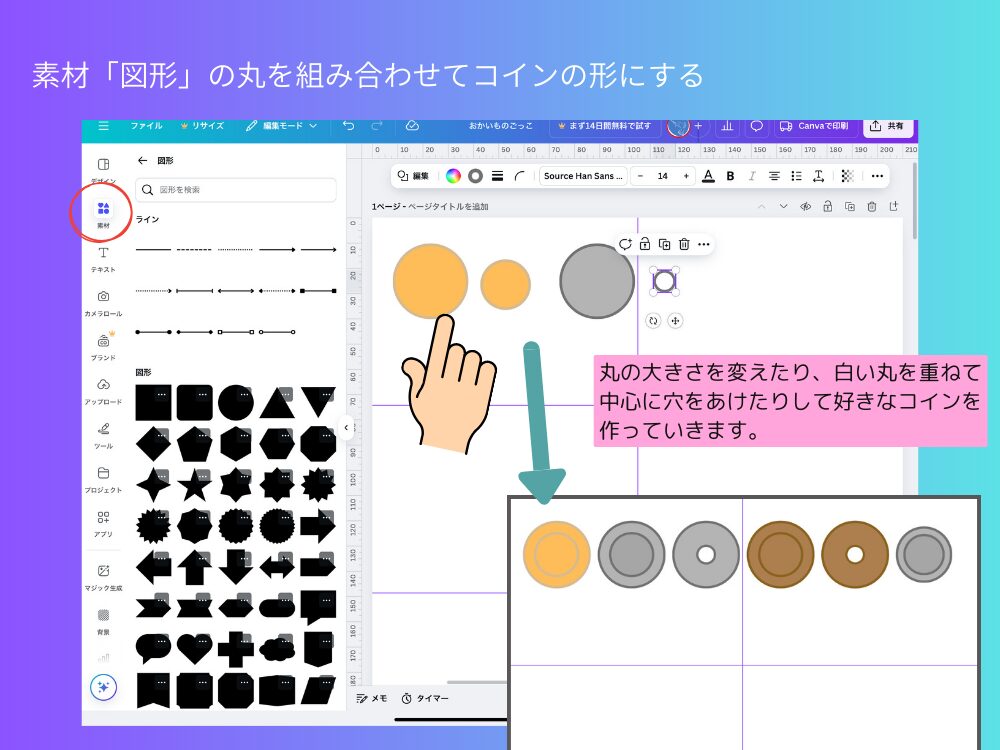Open the transparency checkerboard icon in toolbar
1000x750 pixels.
(x=848, y=176)
